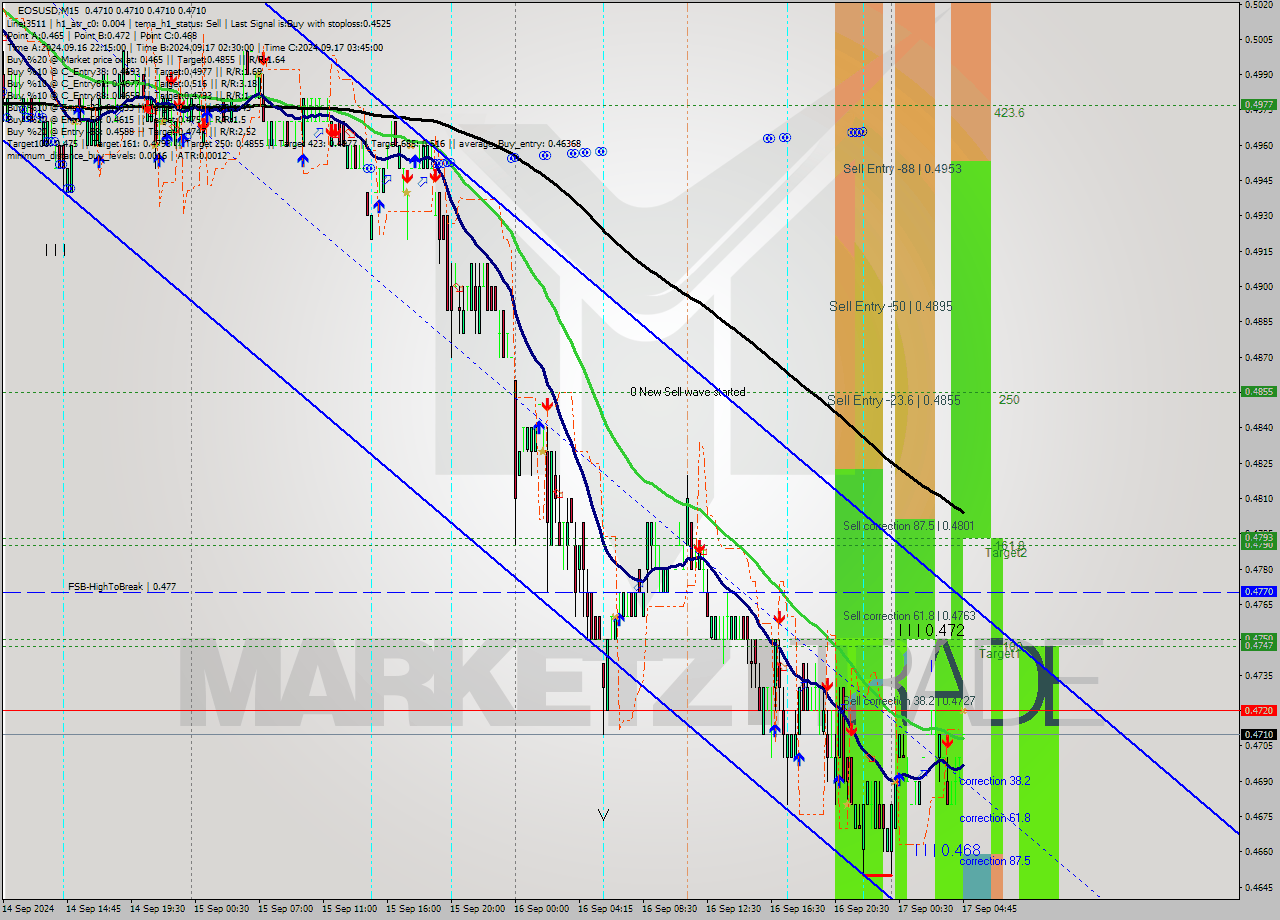
Task: Click the 'Sell Entry -23.6 | 0.4855' label
Action: (894, 400)
